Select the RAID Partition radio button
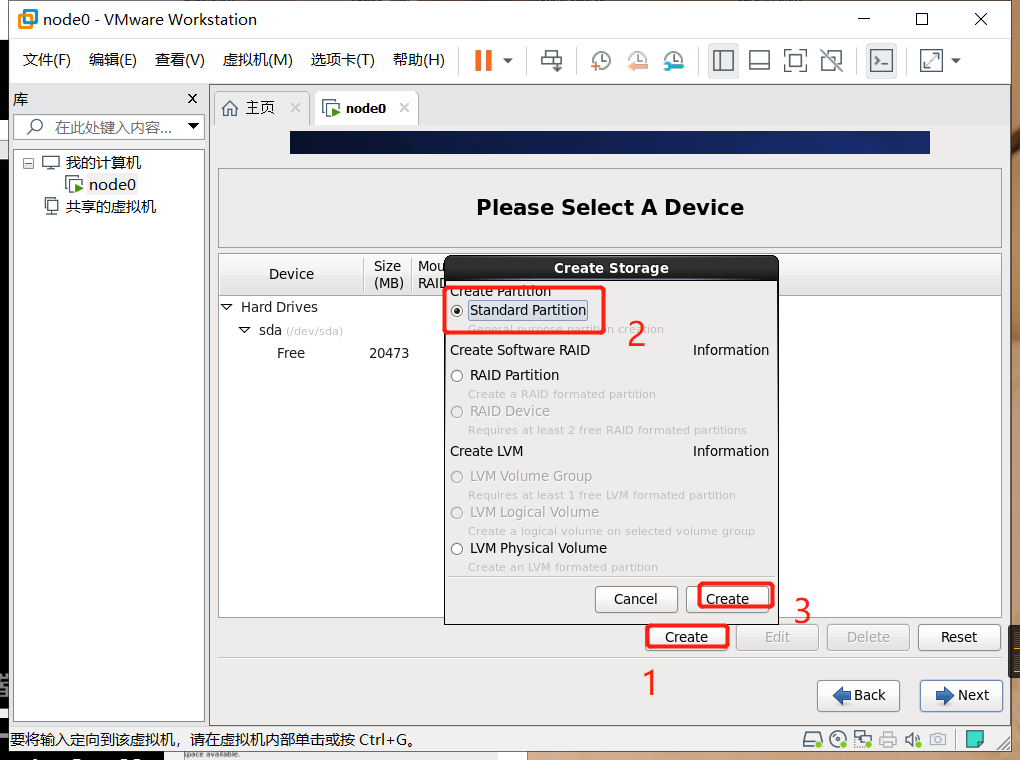Image resolution: width=1020 pixels, height=760 pixels. [x=457, y=376]
